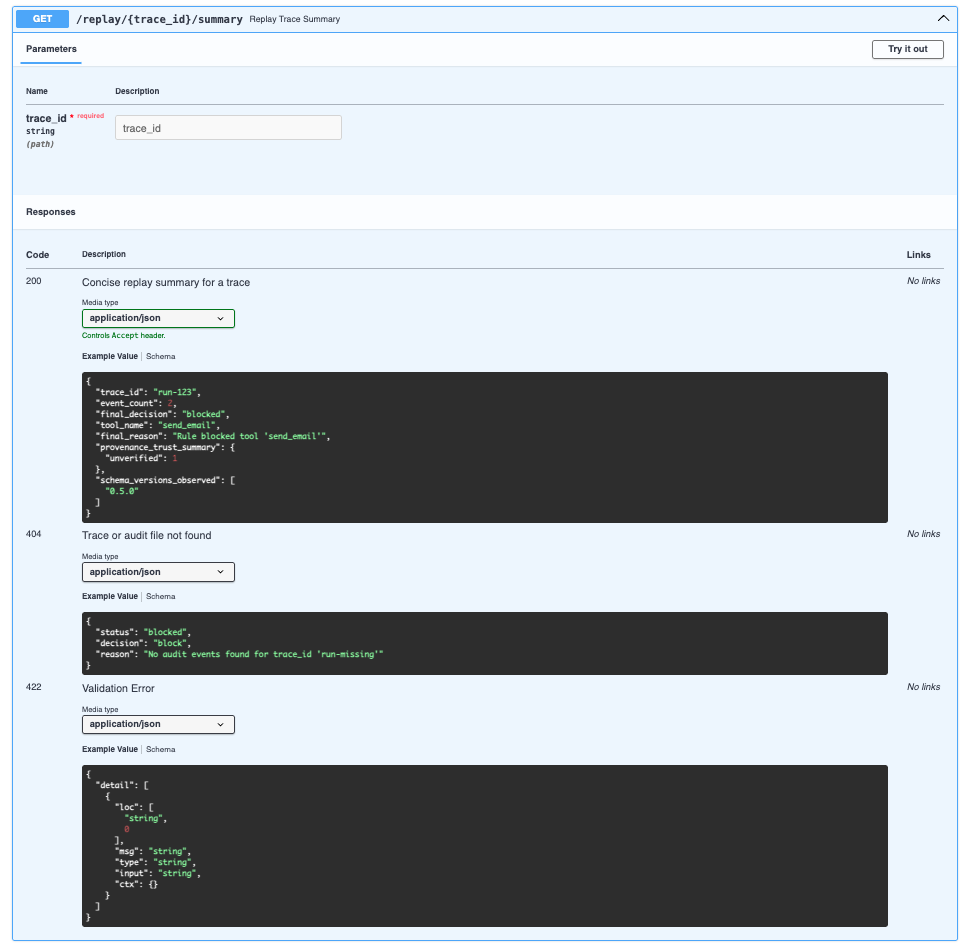Select Example Value for the 404 response

click(110, 596)
